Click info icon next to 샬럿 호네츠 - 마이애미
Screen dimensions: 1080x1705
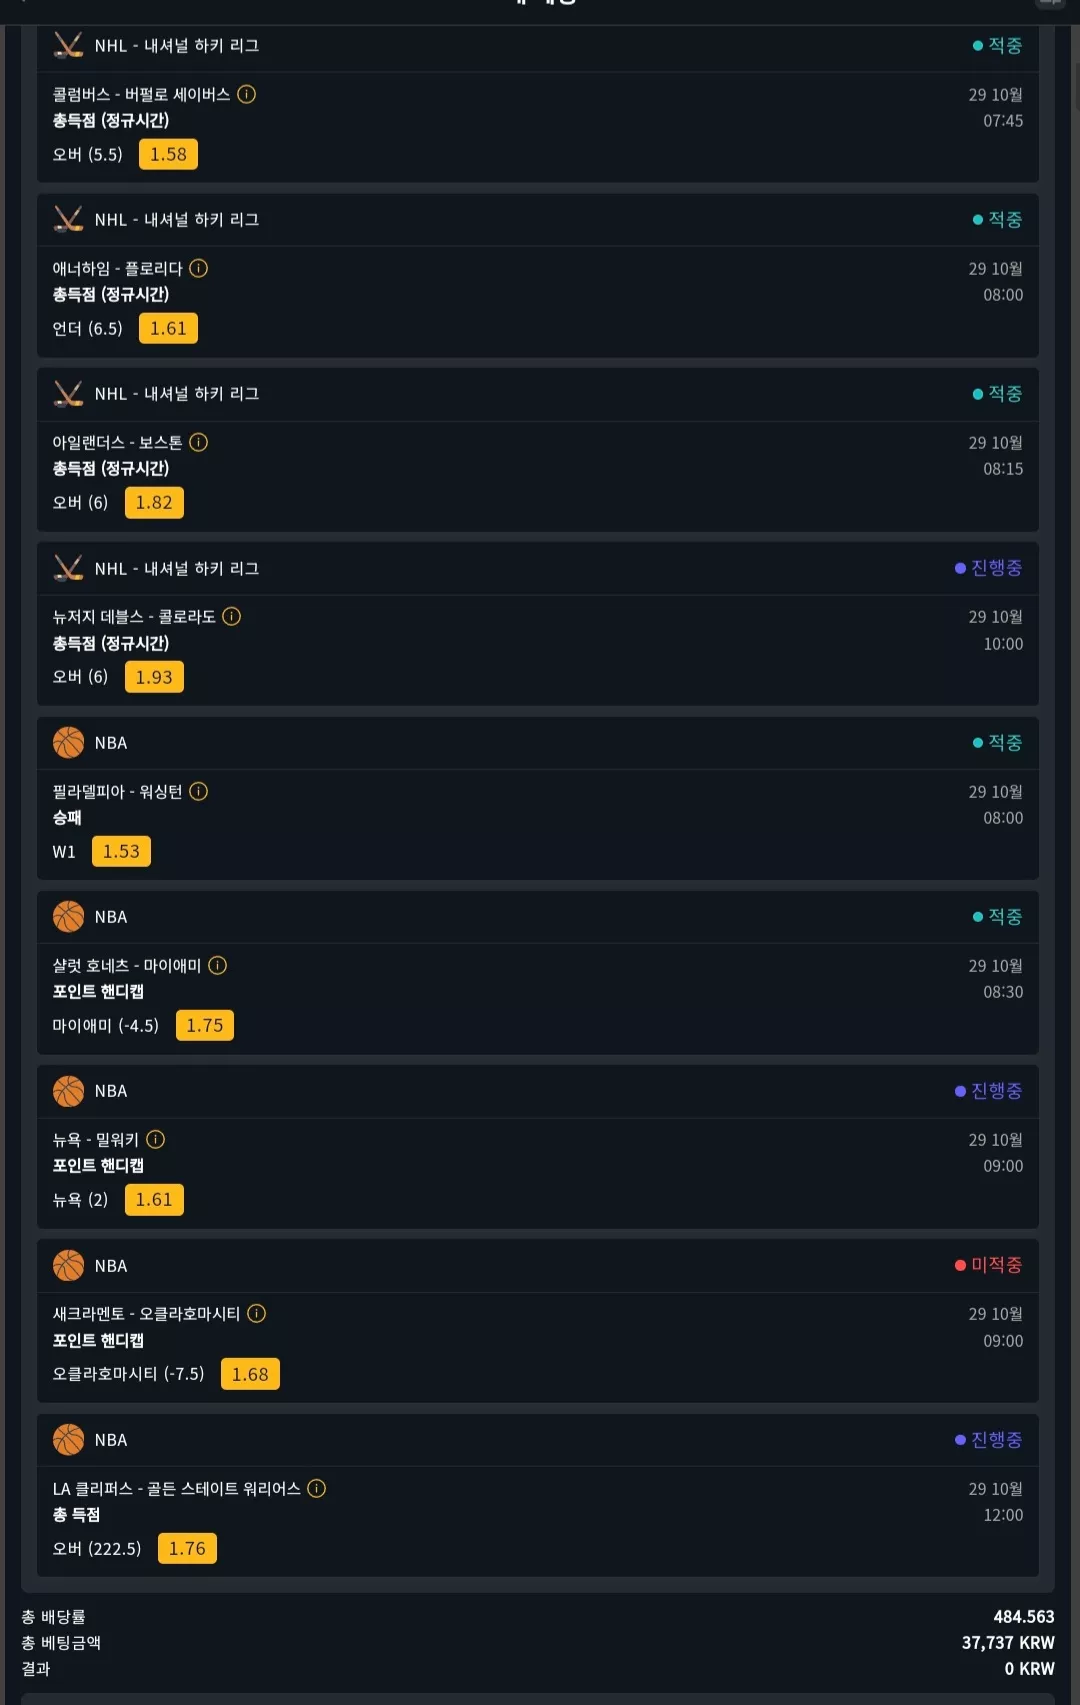(218, 965)
